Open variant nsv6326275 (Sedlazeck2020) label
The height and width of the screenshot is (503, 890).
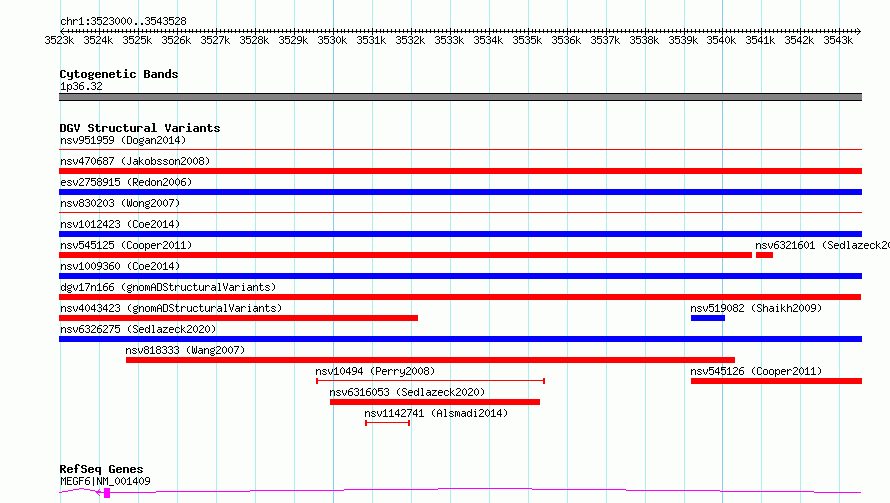138,329
